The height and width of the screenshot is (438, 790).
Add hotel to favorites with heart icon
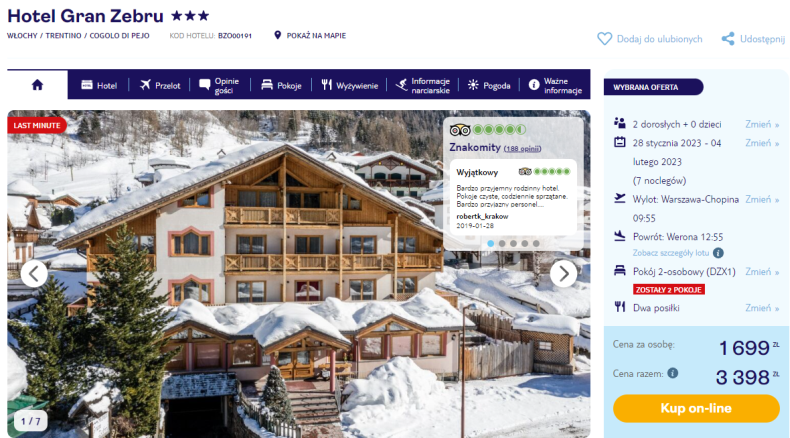[604, 39]
